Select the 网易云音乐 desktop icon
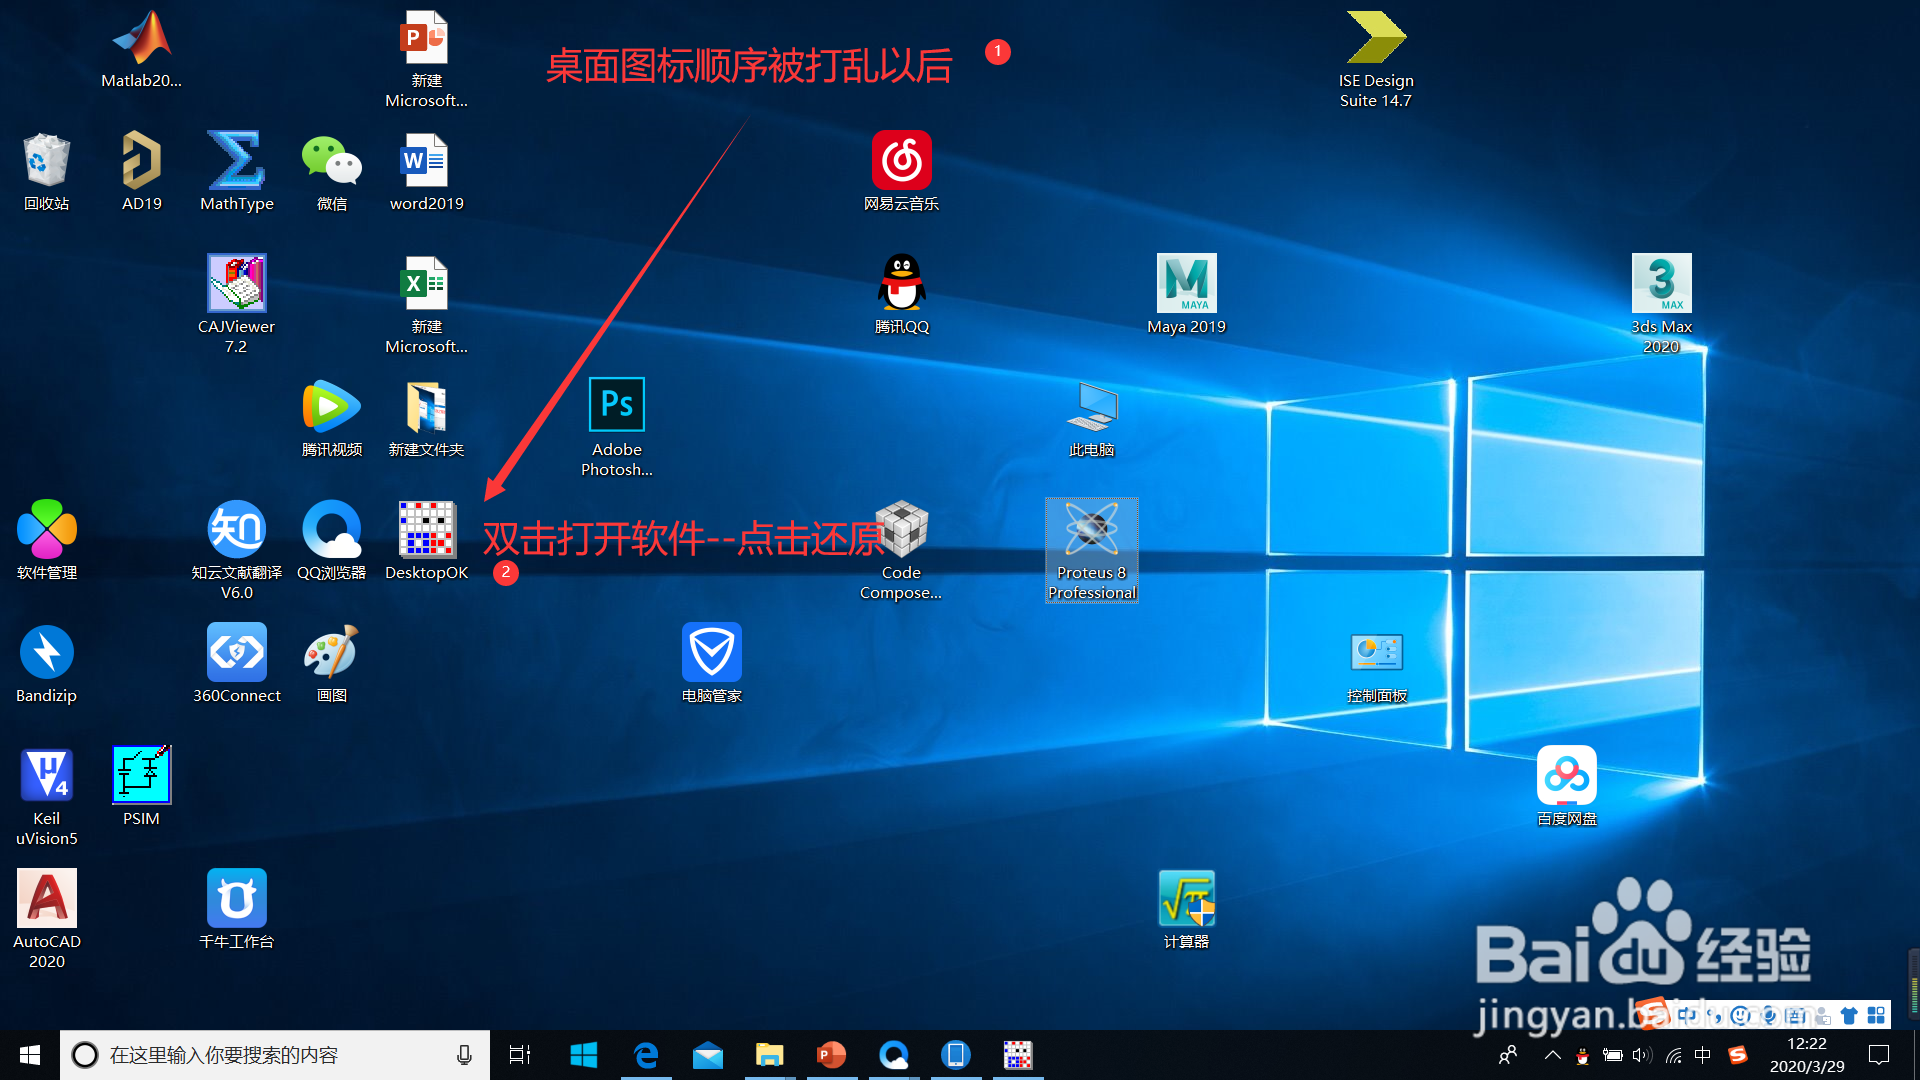This screenshot has height=1080, width=1920. (901, 161)
